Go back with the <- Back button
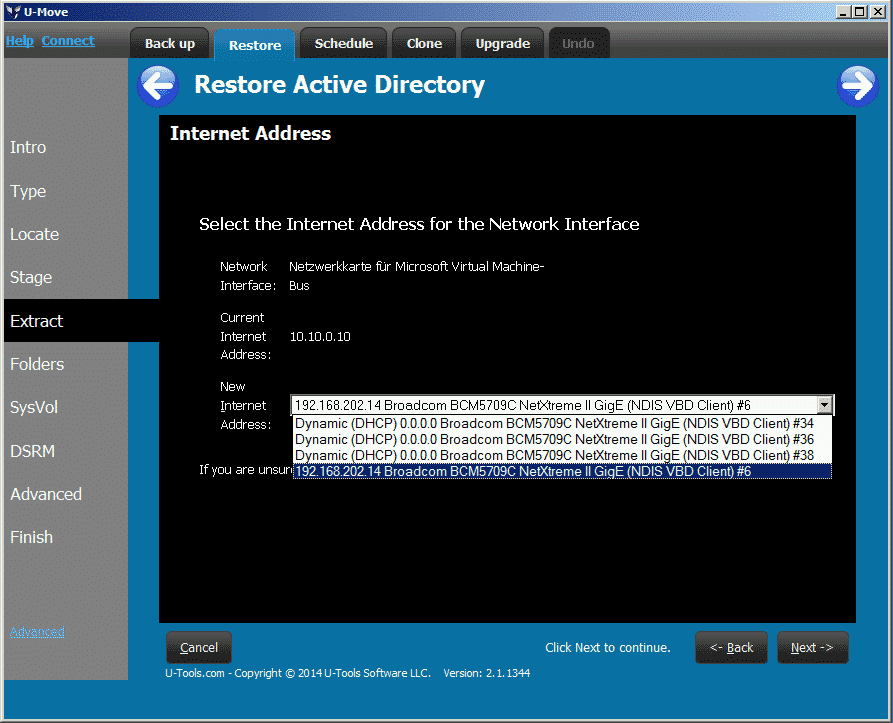The height and width of the screenshot is (723, 893). 731,647
